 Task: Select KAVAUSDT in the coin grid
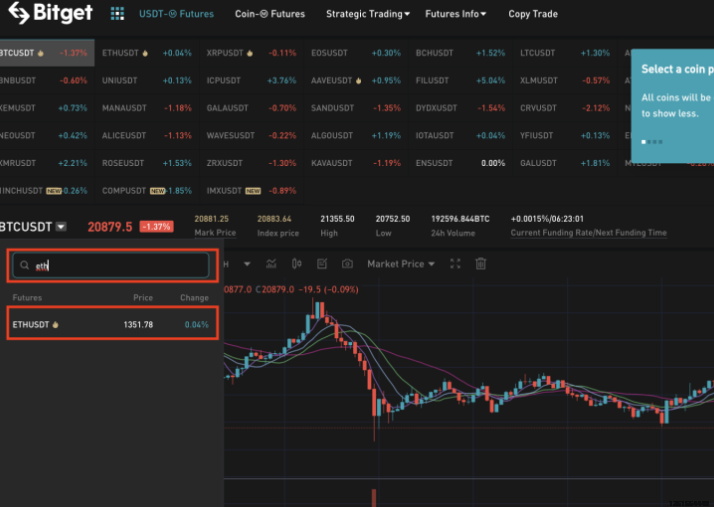[356, 163]
